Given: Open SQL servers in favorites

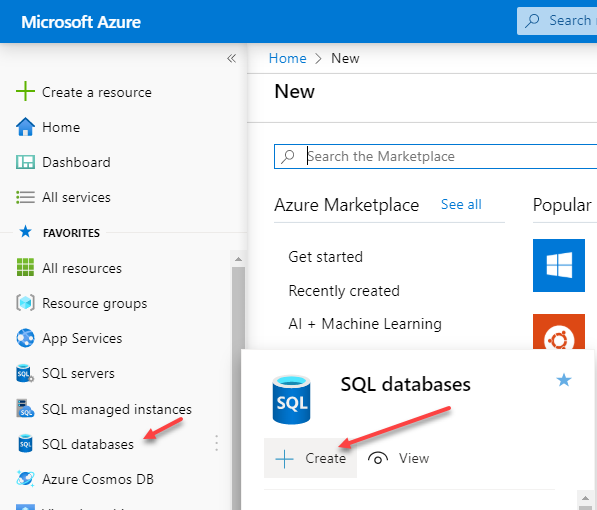Looking at the screenshot, I should pyautogui.click(x=78, y=373).
